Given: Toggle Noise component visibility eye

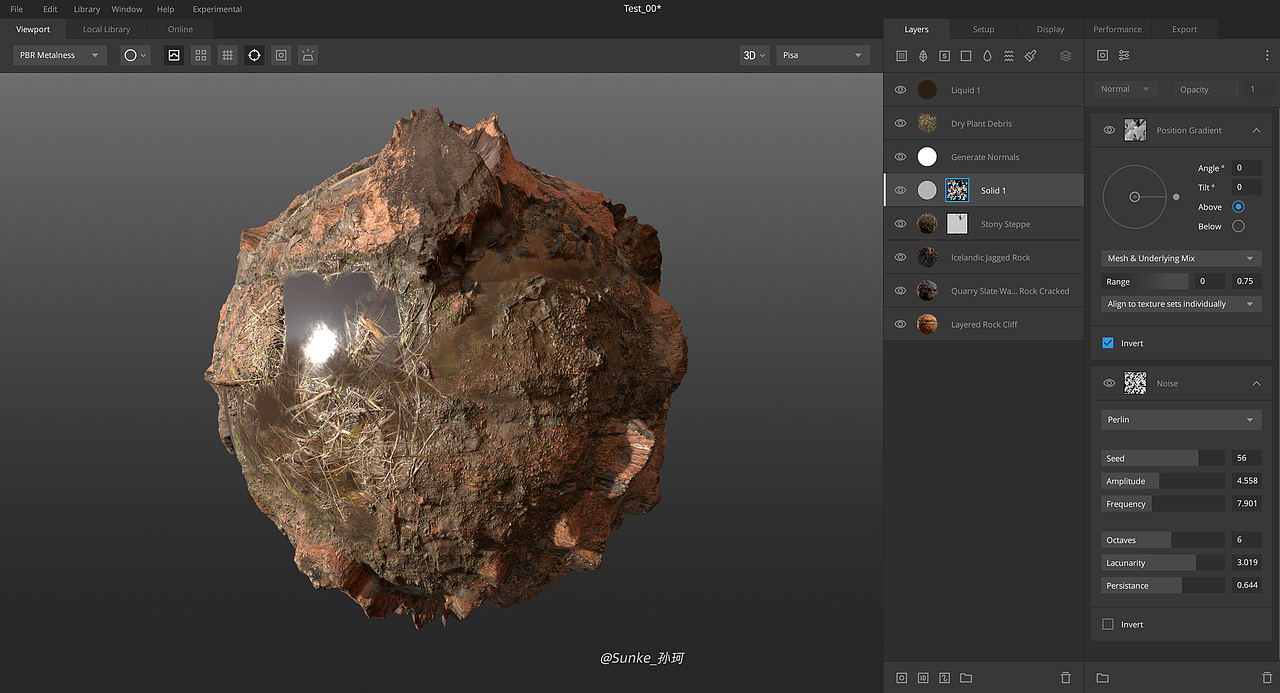Looking at the screenshot, I should [x=1109, y=383].
